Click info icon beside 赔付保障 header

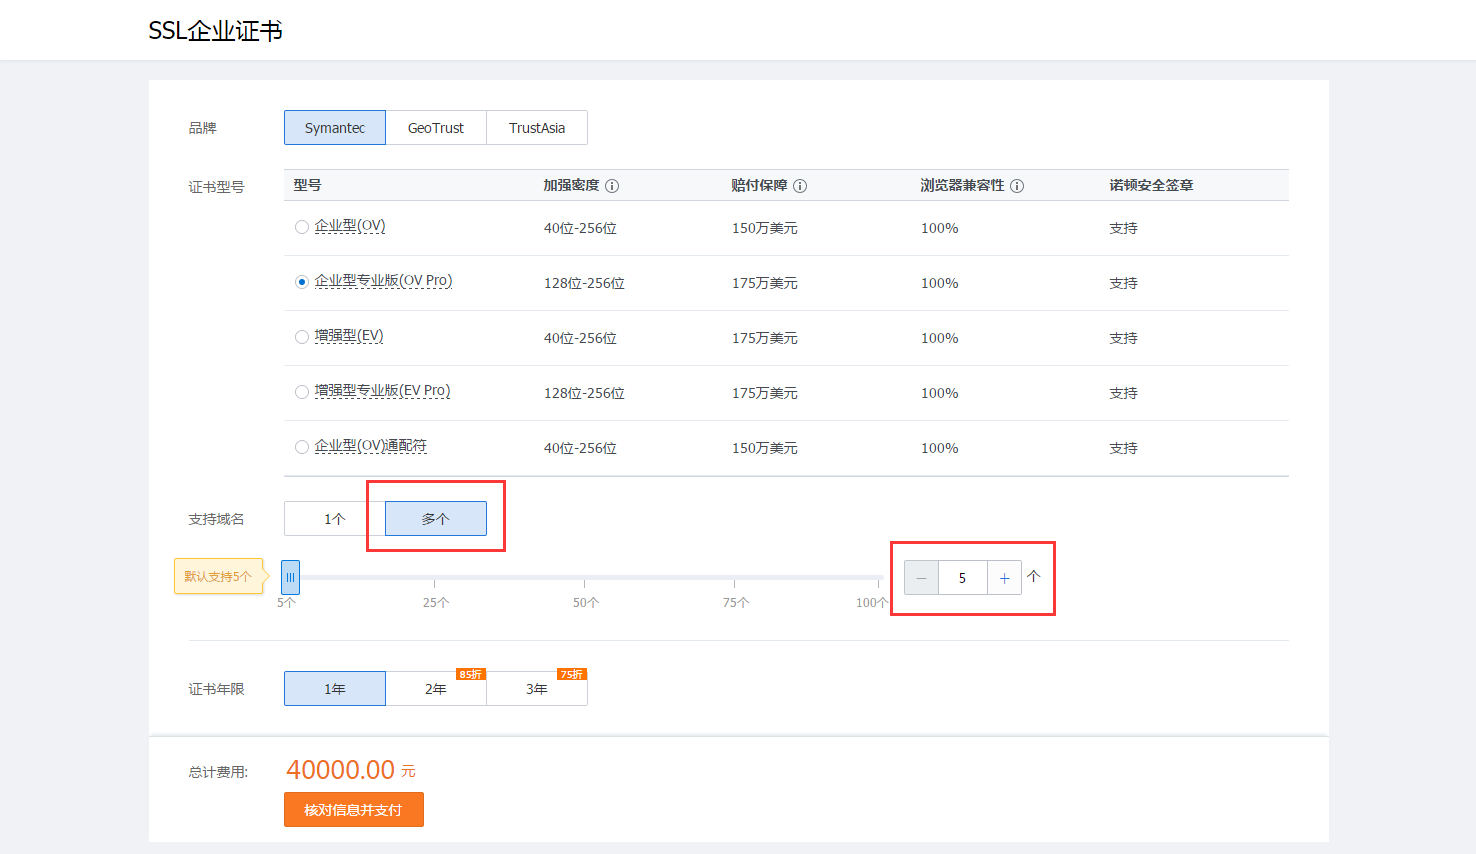tap(800, 186)
